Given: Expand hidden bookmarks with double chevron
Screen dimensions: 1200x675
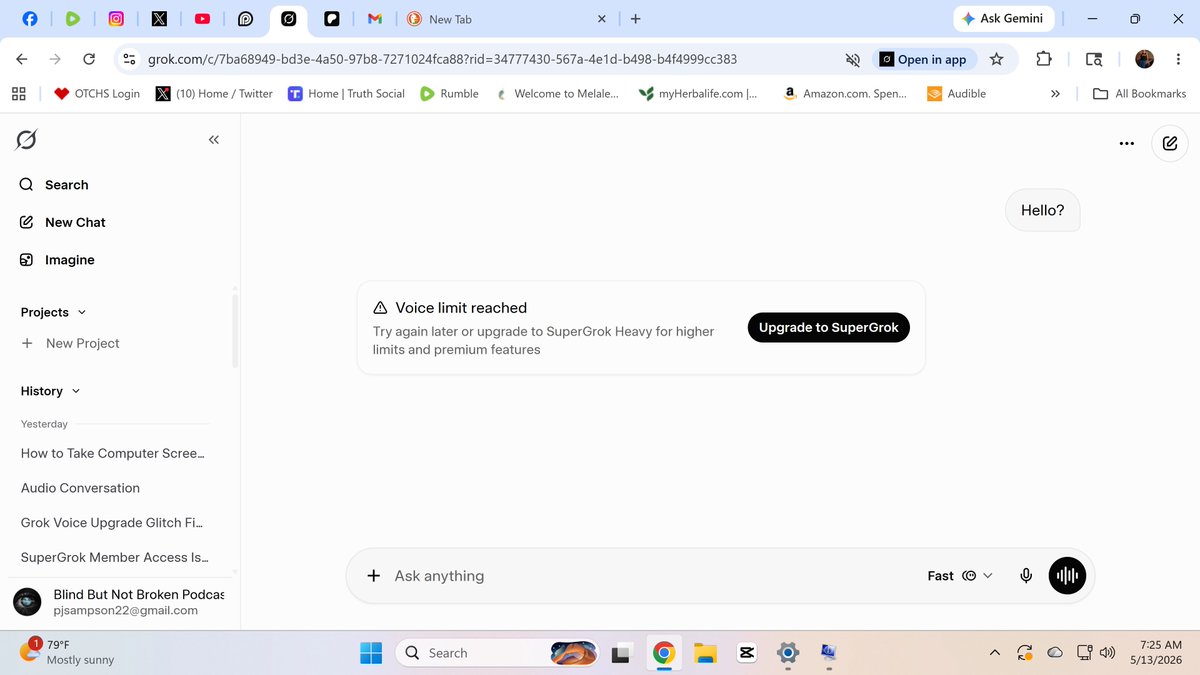Looking at the screenshot, I should point(1055,94).
